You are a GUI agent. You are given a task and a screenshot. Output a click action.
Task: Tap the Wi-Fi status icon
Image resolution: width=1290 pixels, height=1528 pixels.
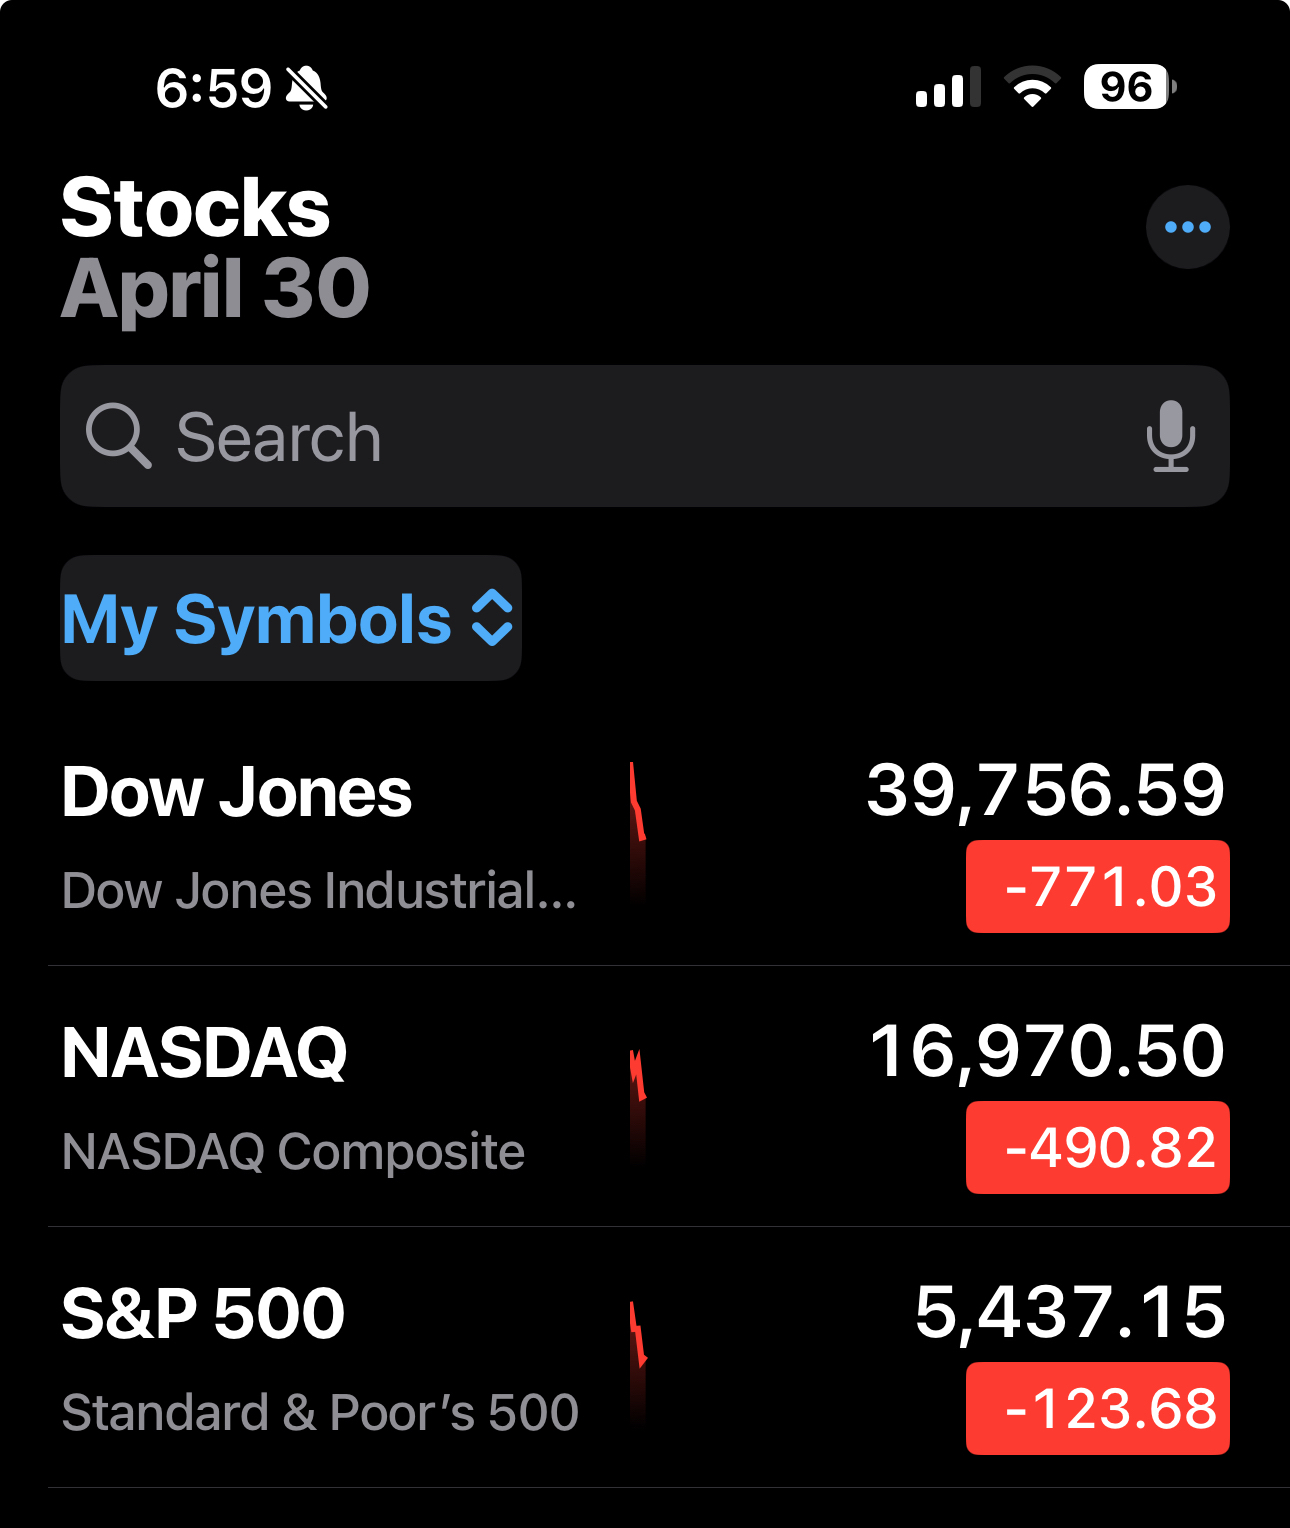tap(1032, 87)
